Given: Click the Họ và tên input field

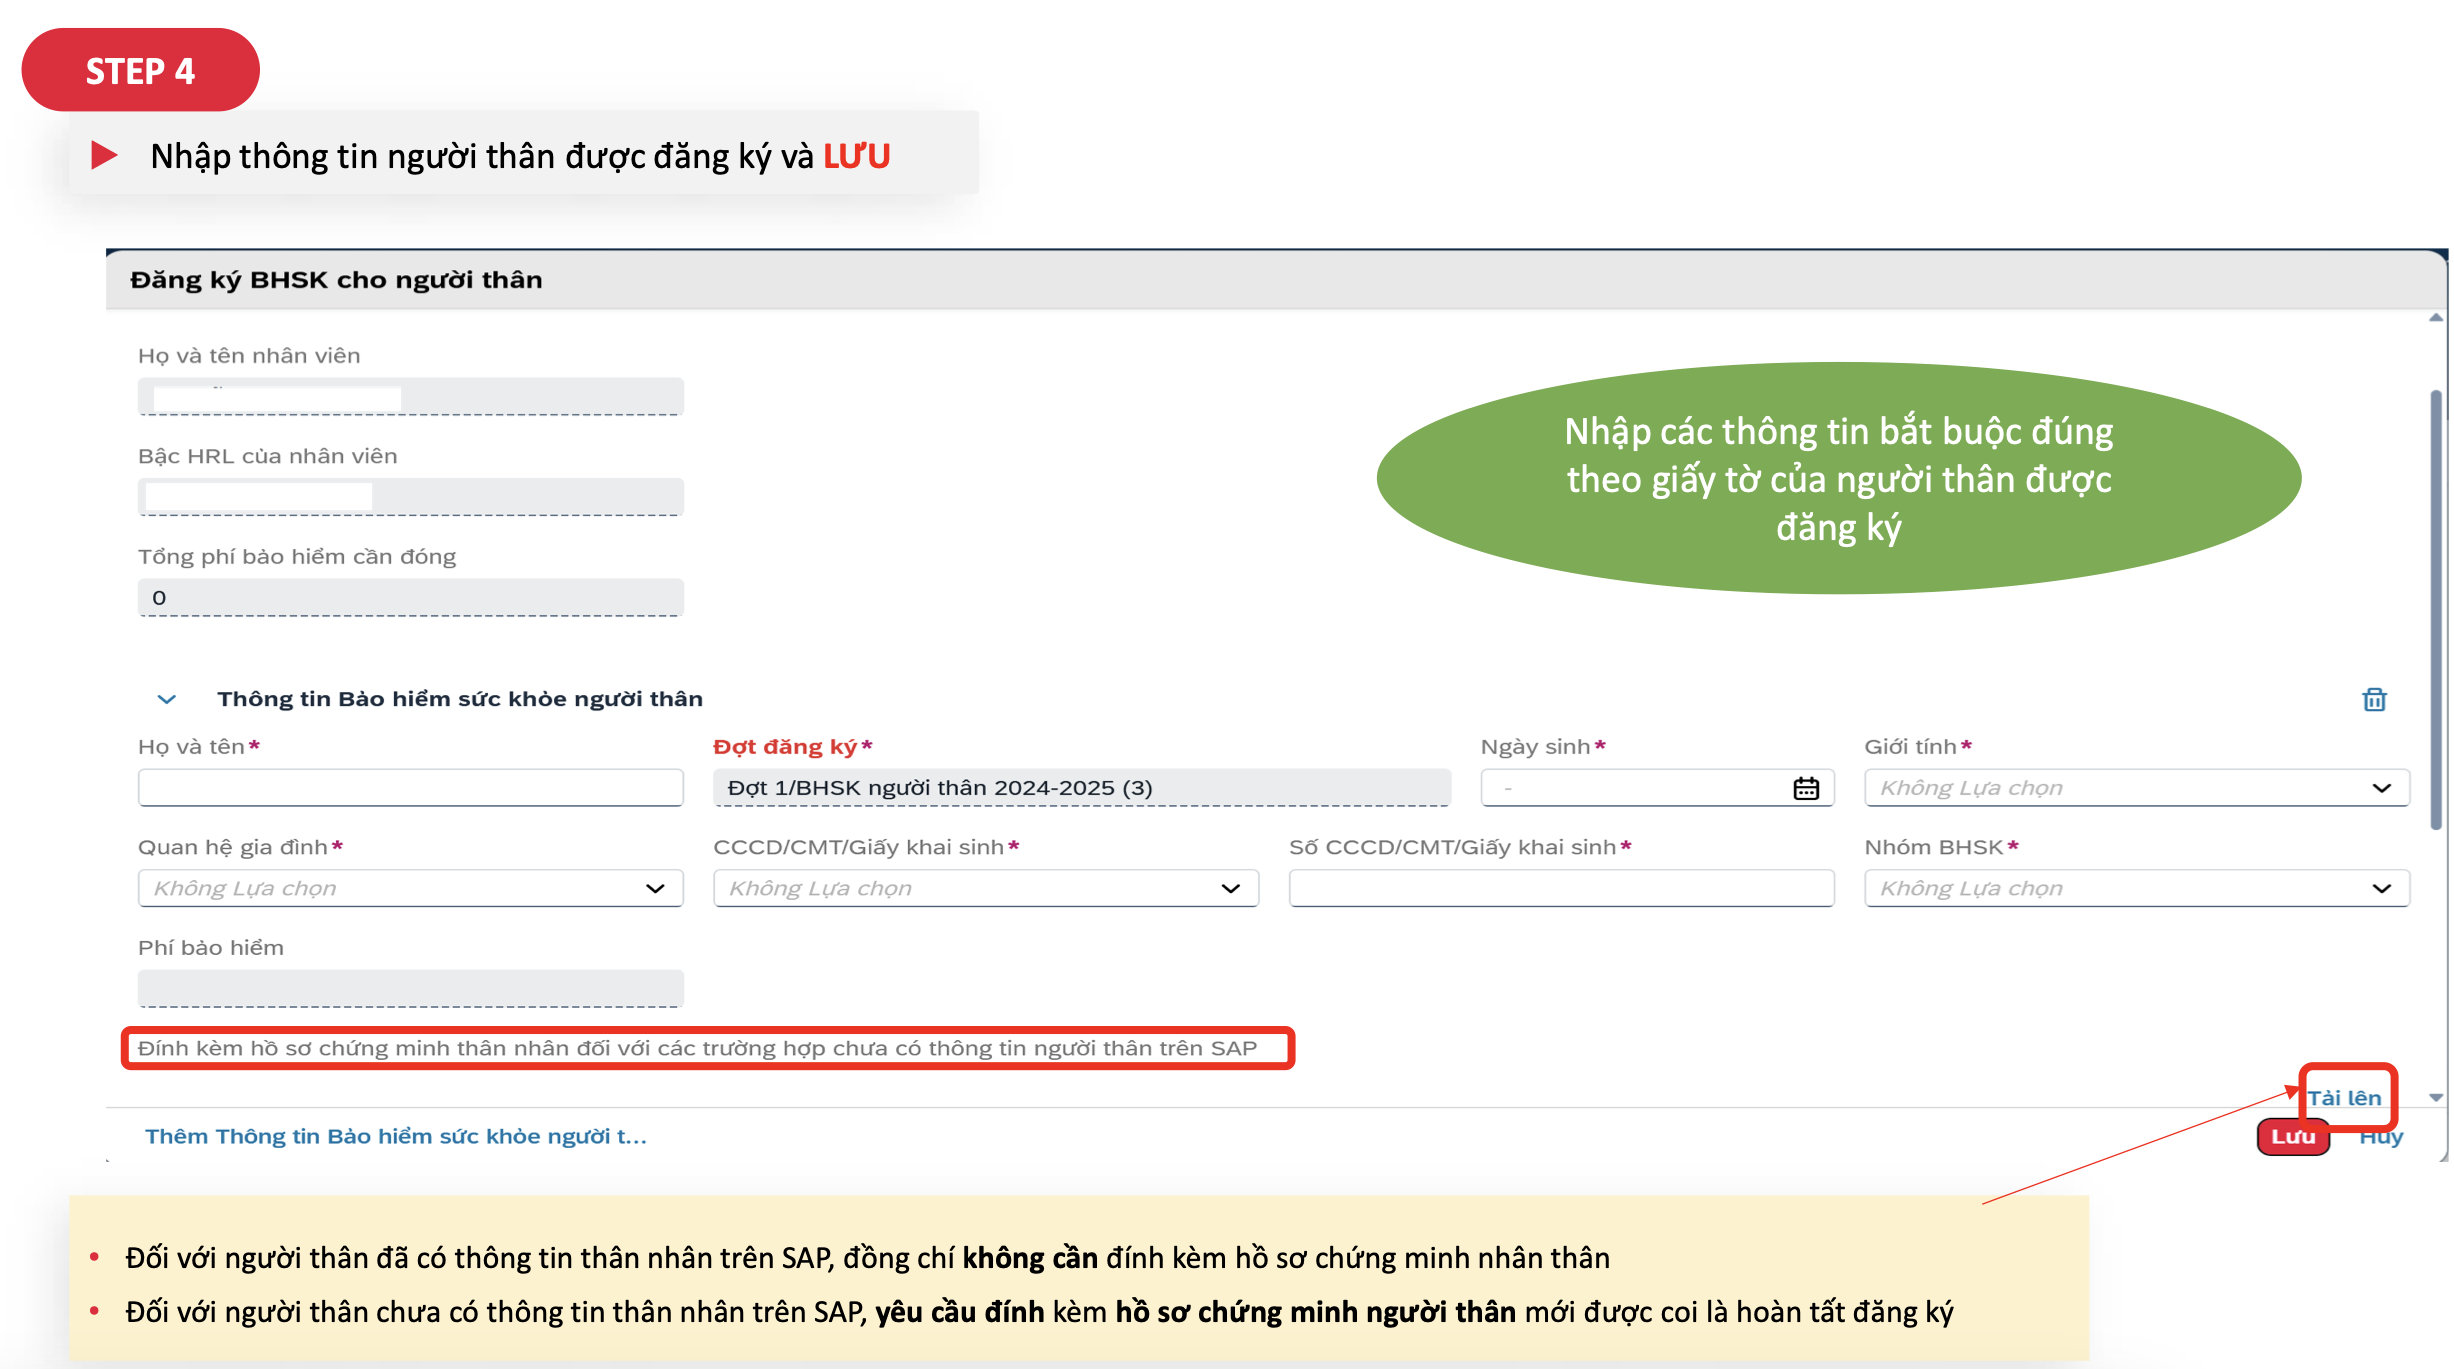Looking at the screenshot, I should pos(410,788).
